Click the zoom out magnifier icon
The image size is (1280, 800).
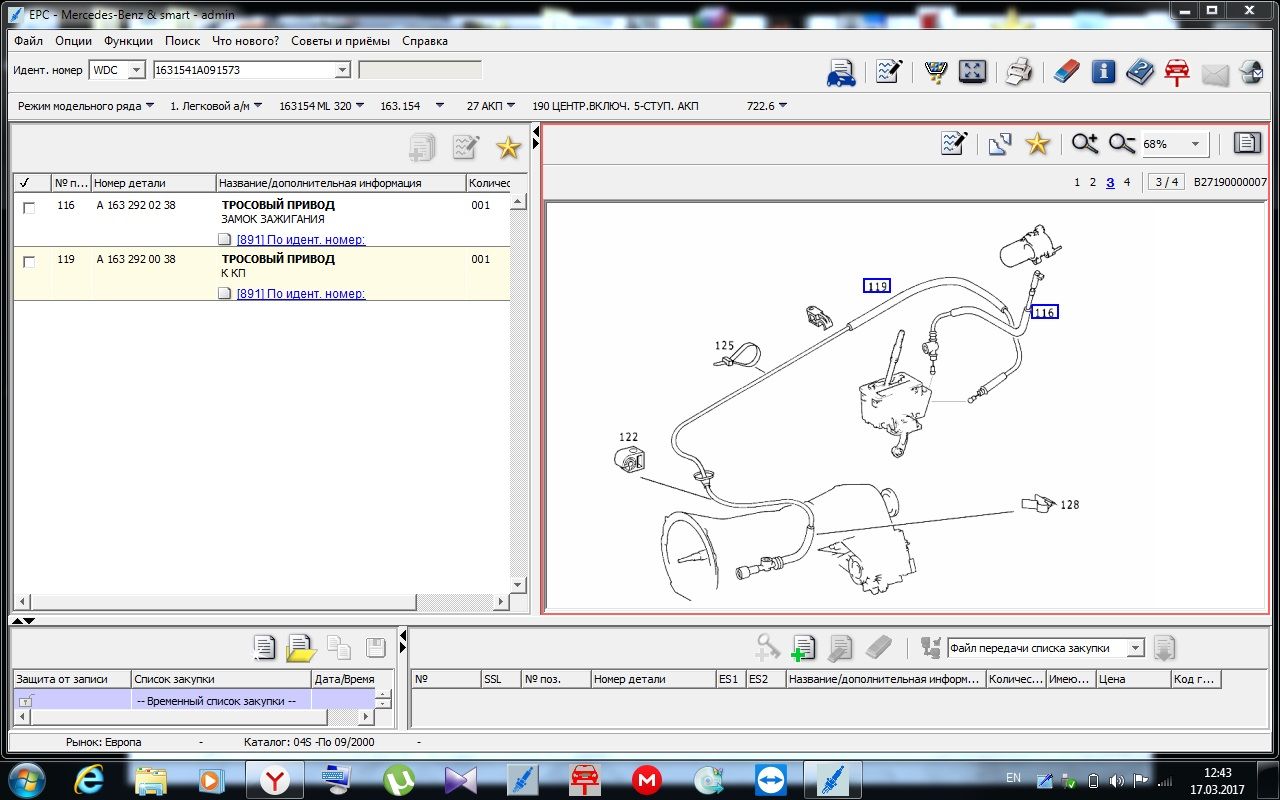coord(1121,144)
